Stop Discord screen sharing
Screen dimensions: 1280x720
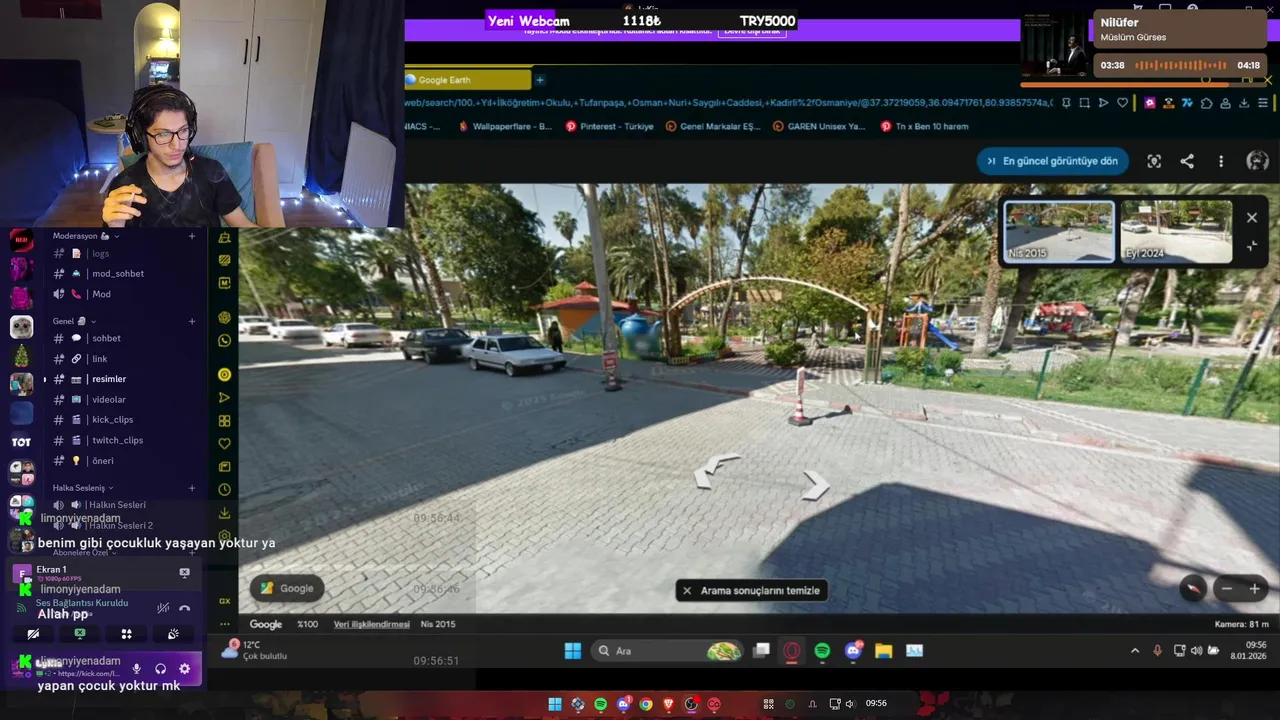coord(80,634)
